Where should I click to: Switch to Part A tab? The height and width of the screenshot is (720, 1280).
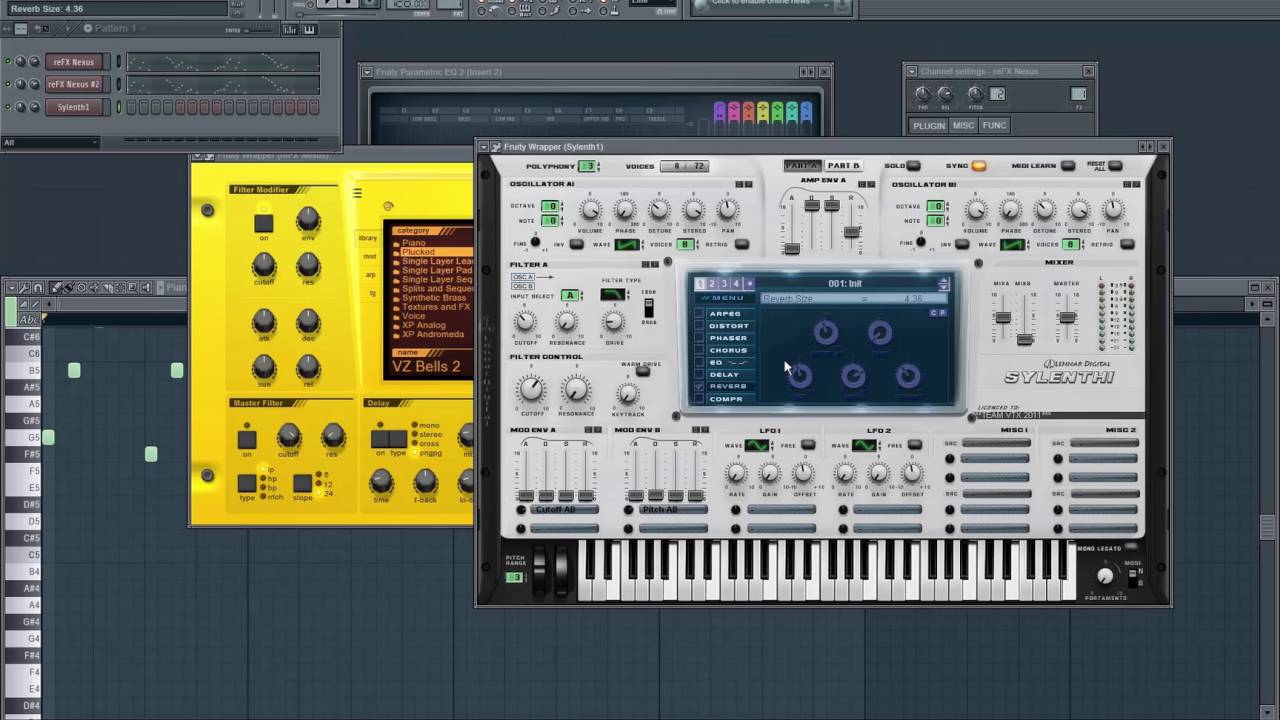point(802,166)
